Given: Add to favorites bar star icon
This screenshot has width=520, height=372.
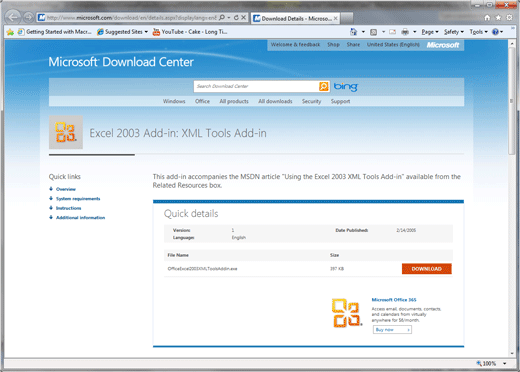Looking at the screenshot, I should tap(10, 32).
